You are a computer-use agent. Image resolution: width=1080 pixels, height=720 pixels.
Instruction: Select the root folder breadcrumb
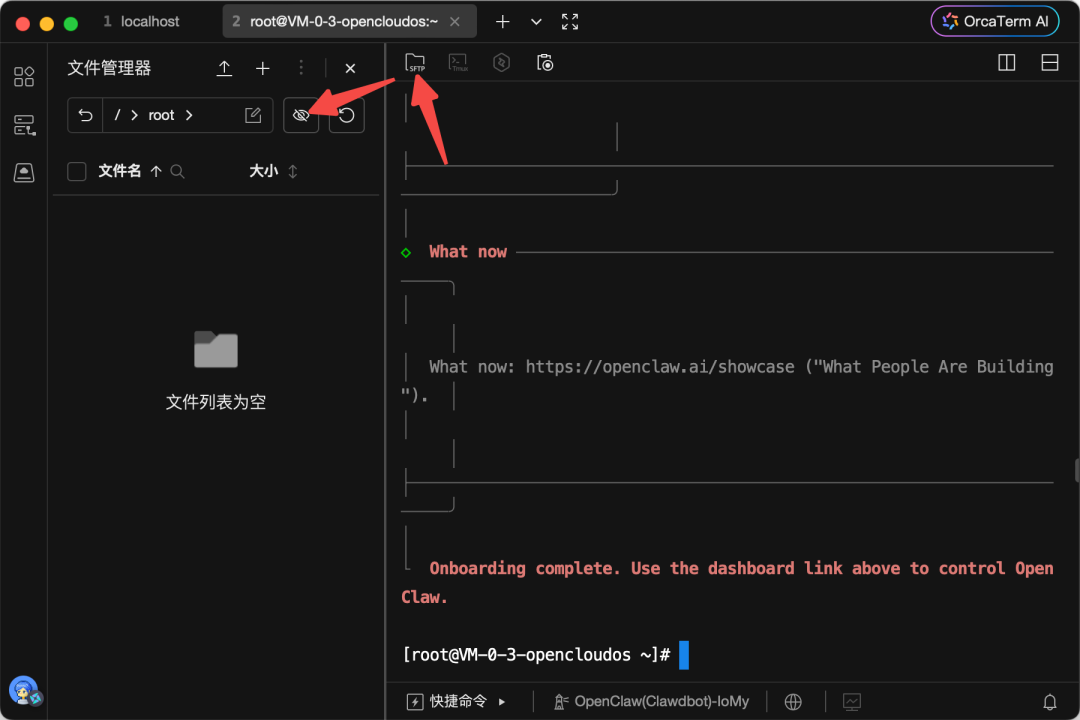coord(161,115)
